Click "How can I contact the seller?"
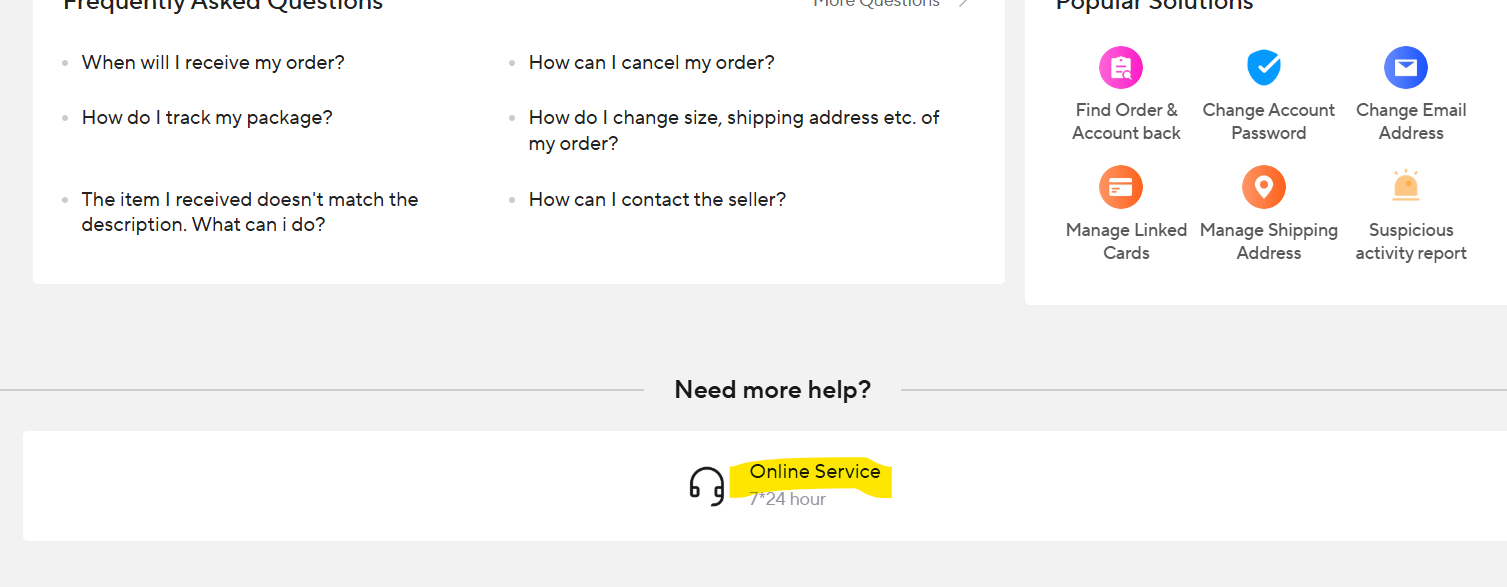Viewport: 1507px width, 587px height. click(x=657, y=200)
